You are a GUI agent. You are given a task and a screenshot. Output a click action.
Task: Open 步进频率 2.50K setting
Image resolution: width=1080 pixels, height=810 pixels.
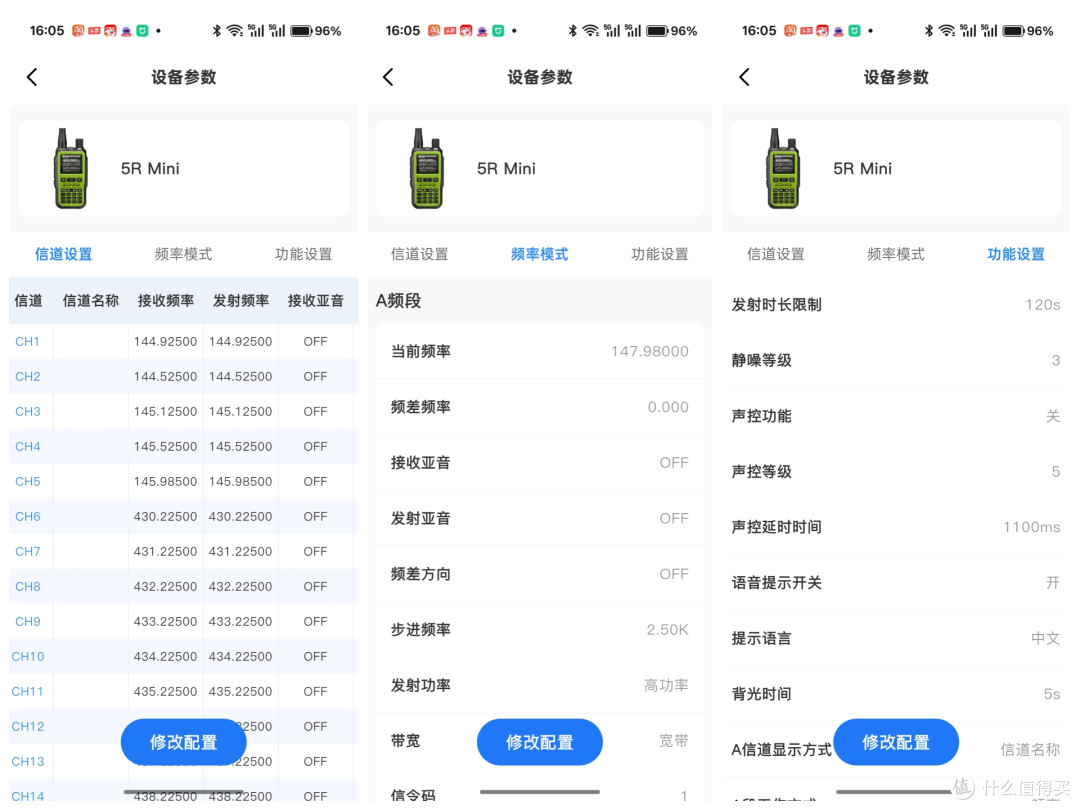tap(539, 630)
